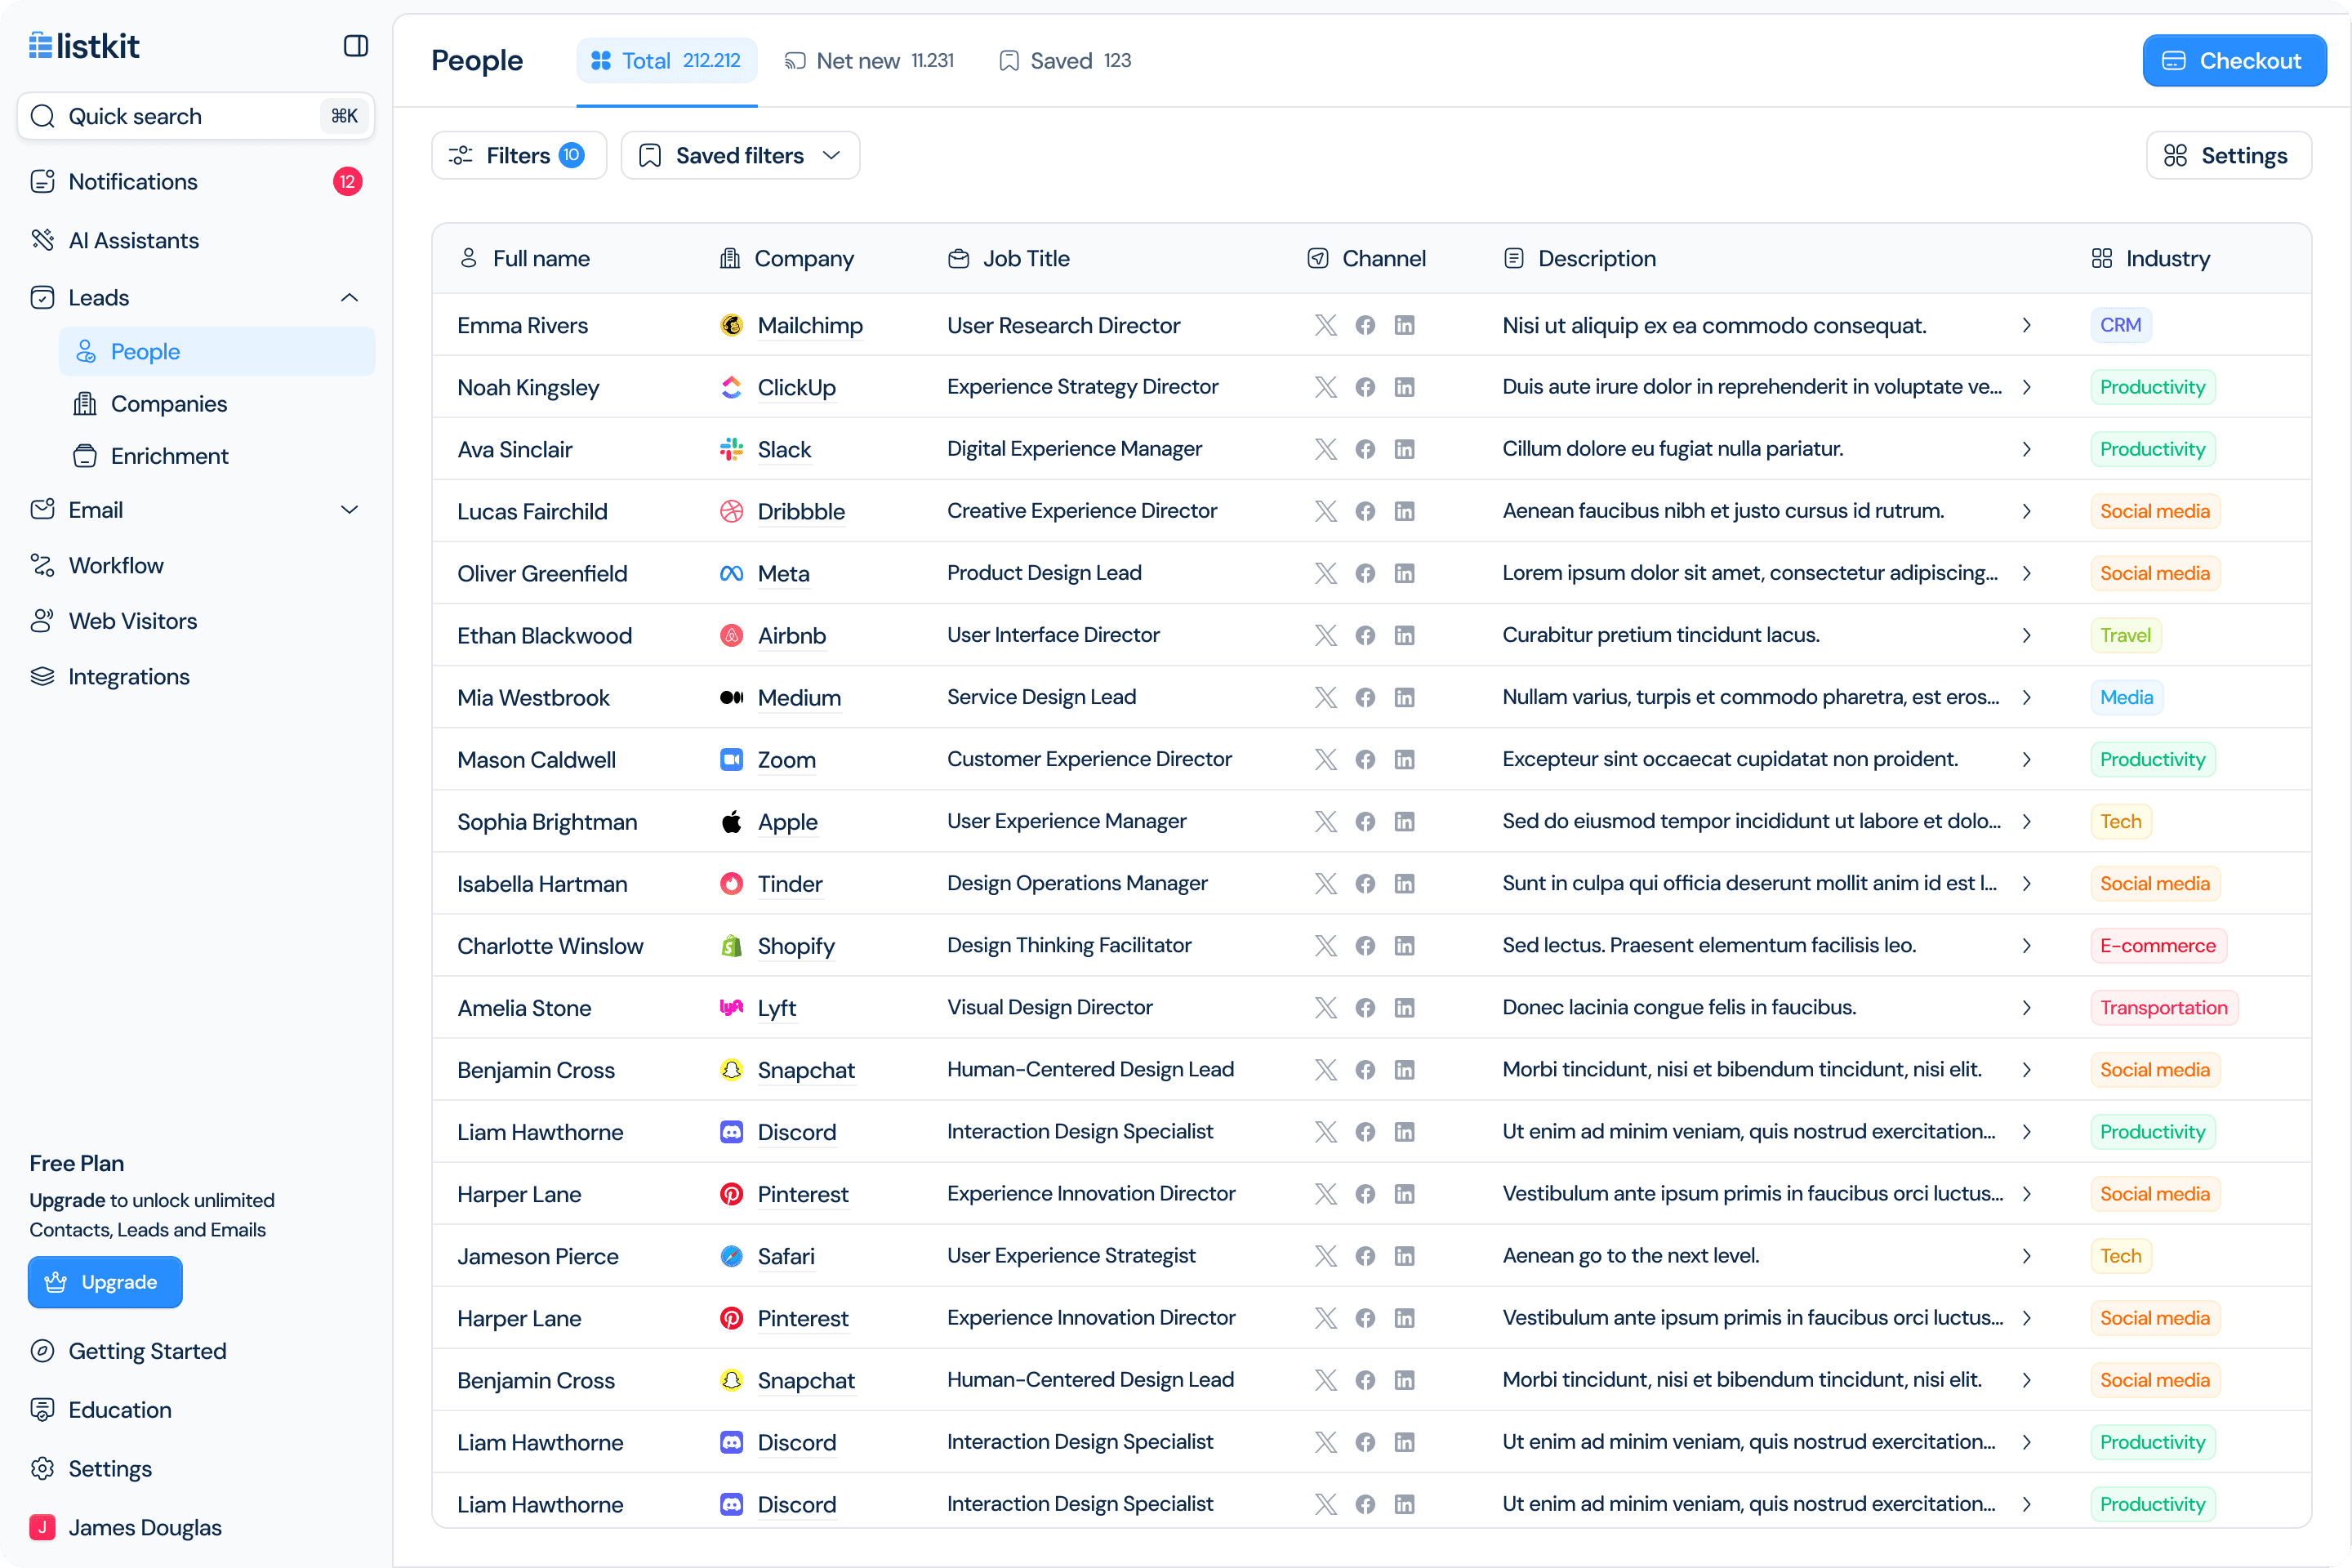Open Ava Sinclair's LinkedIn channel icon
The image size is (2352, 1568).
tap(1404, 449)
